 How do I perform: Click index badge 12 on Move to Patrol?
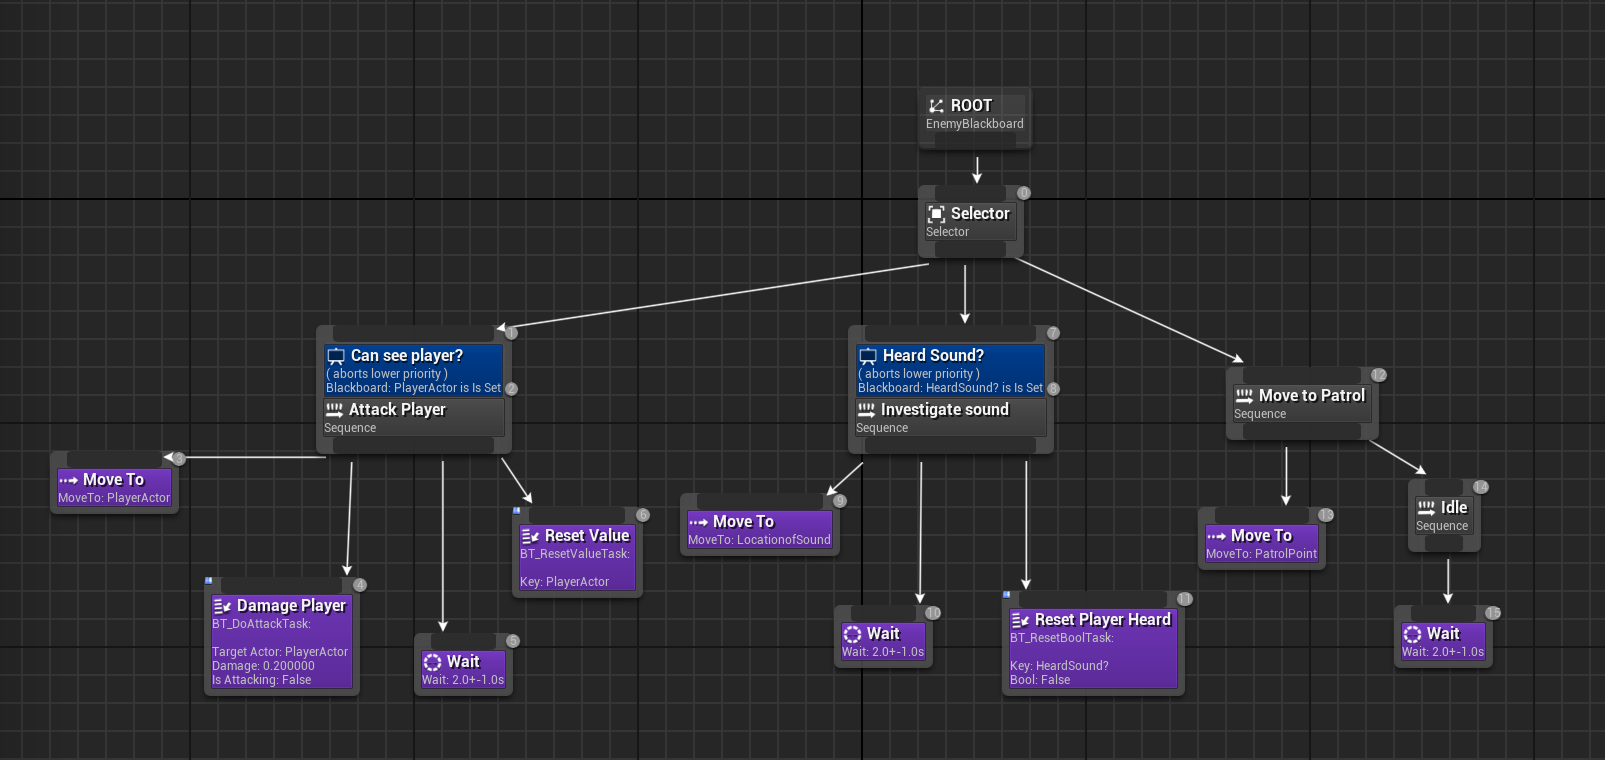(1379, 375)
